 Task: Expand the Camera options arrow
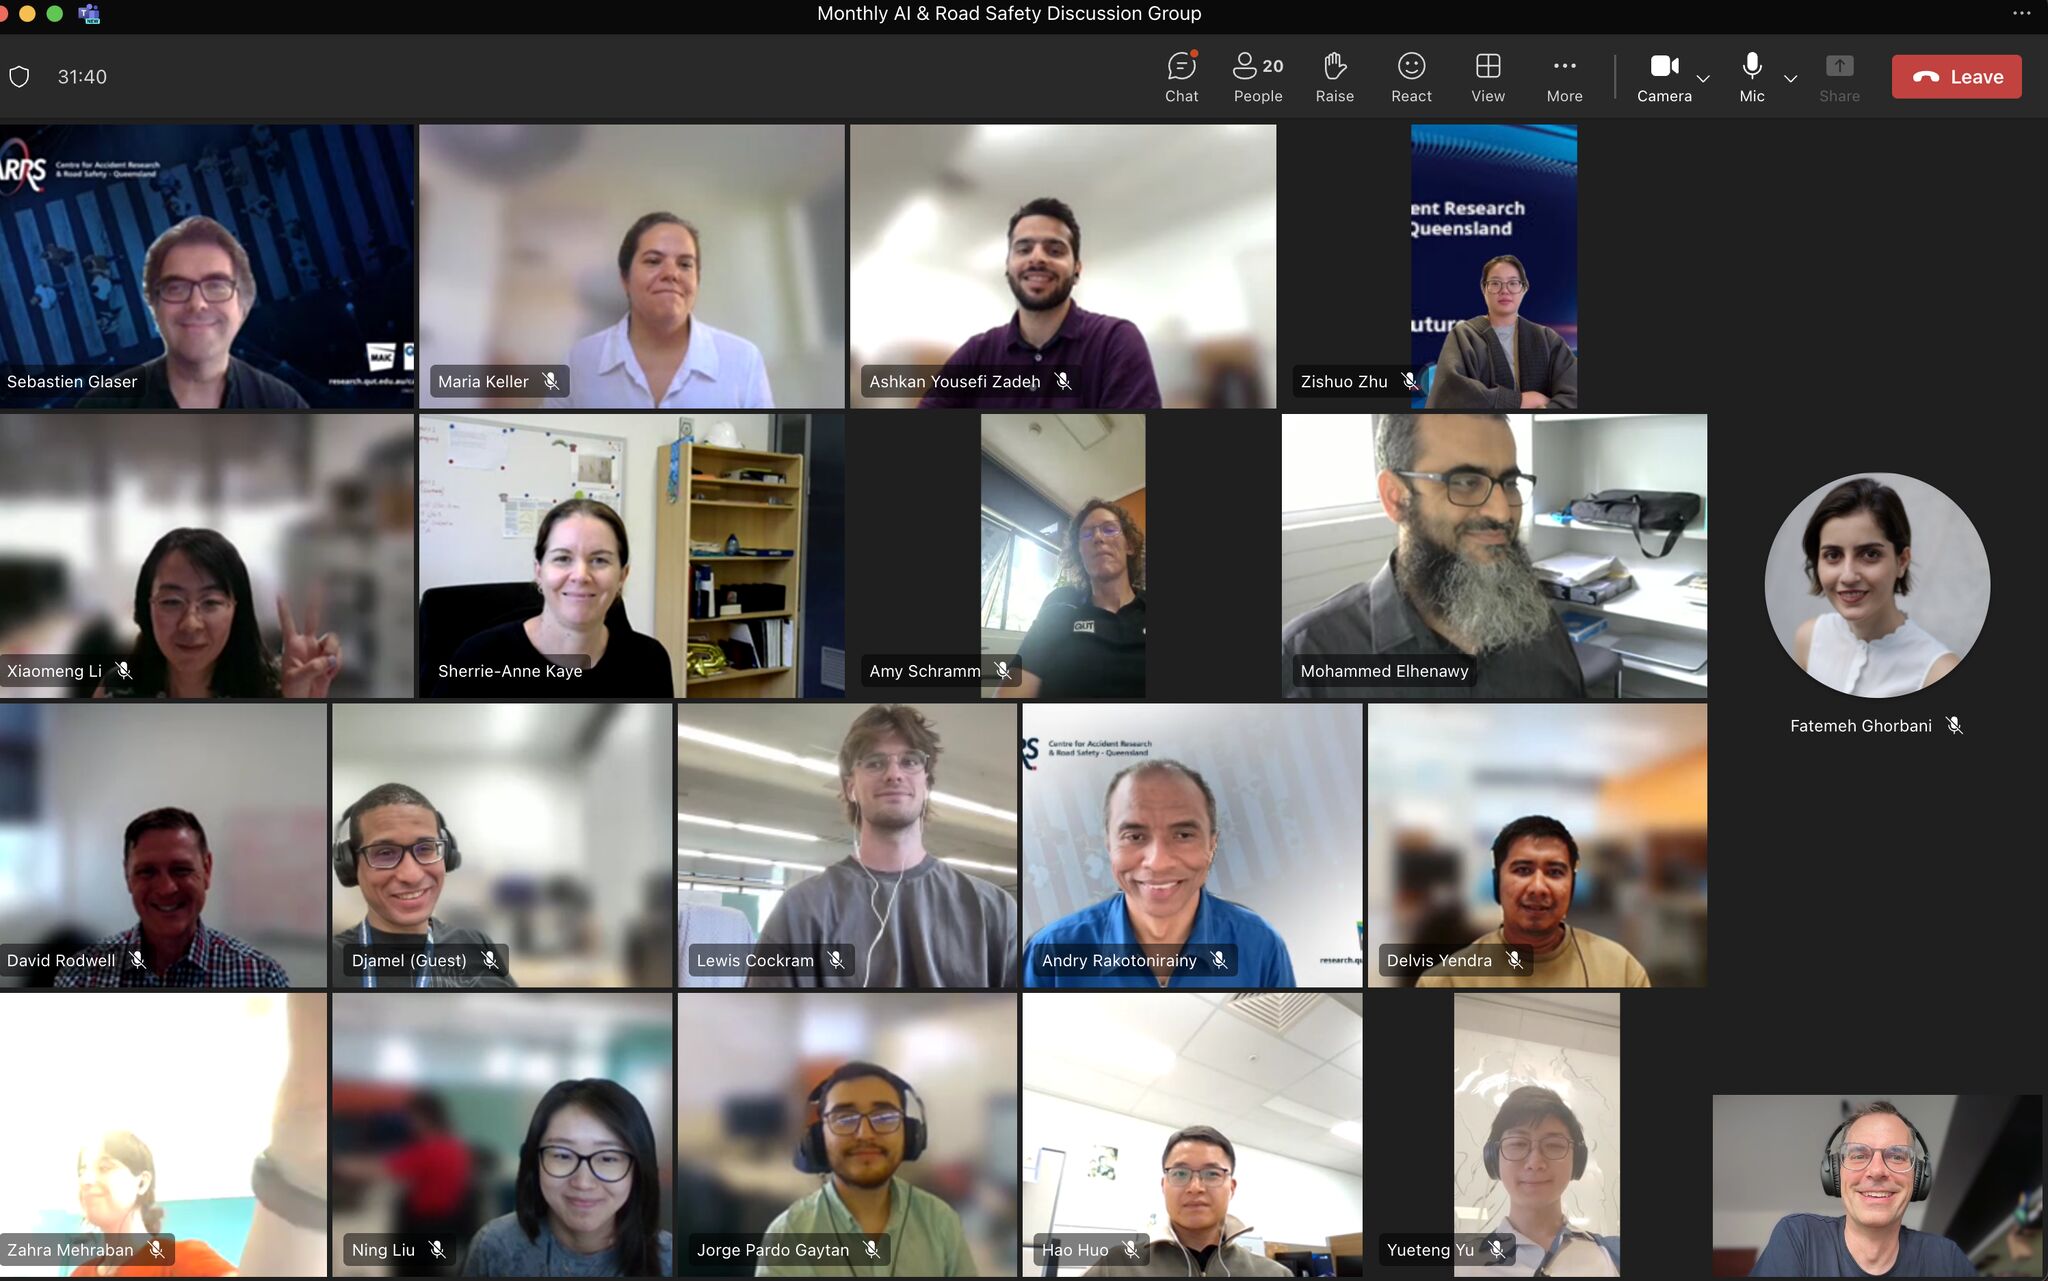[x=1703, y=78]
